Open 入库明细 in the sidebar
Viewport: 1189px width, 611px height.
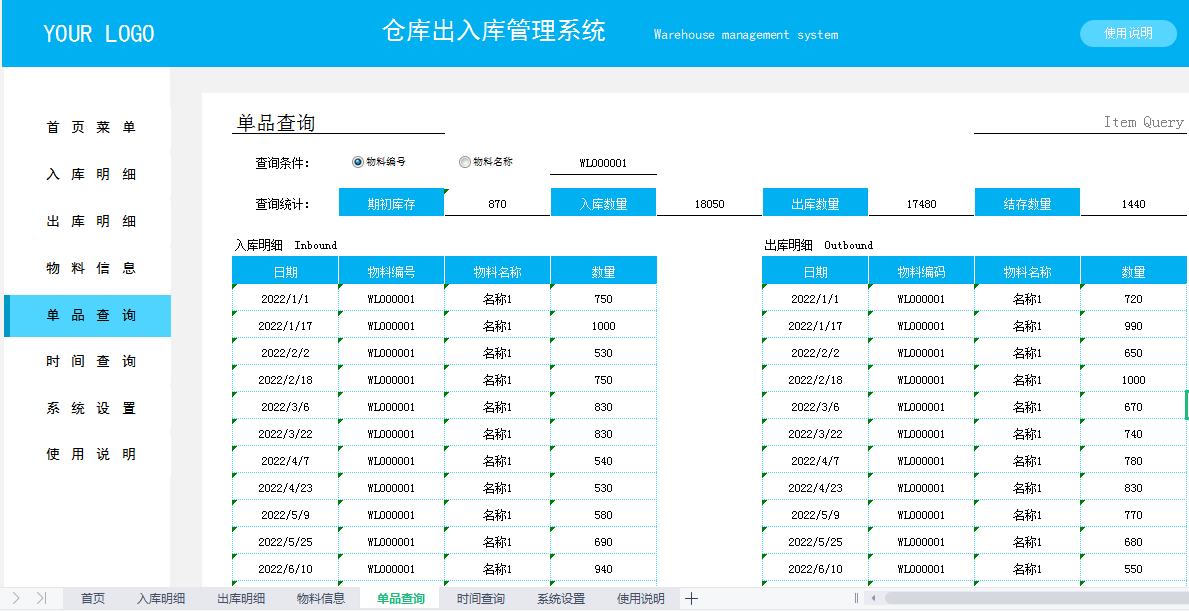tap(91, 174)
